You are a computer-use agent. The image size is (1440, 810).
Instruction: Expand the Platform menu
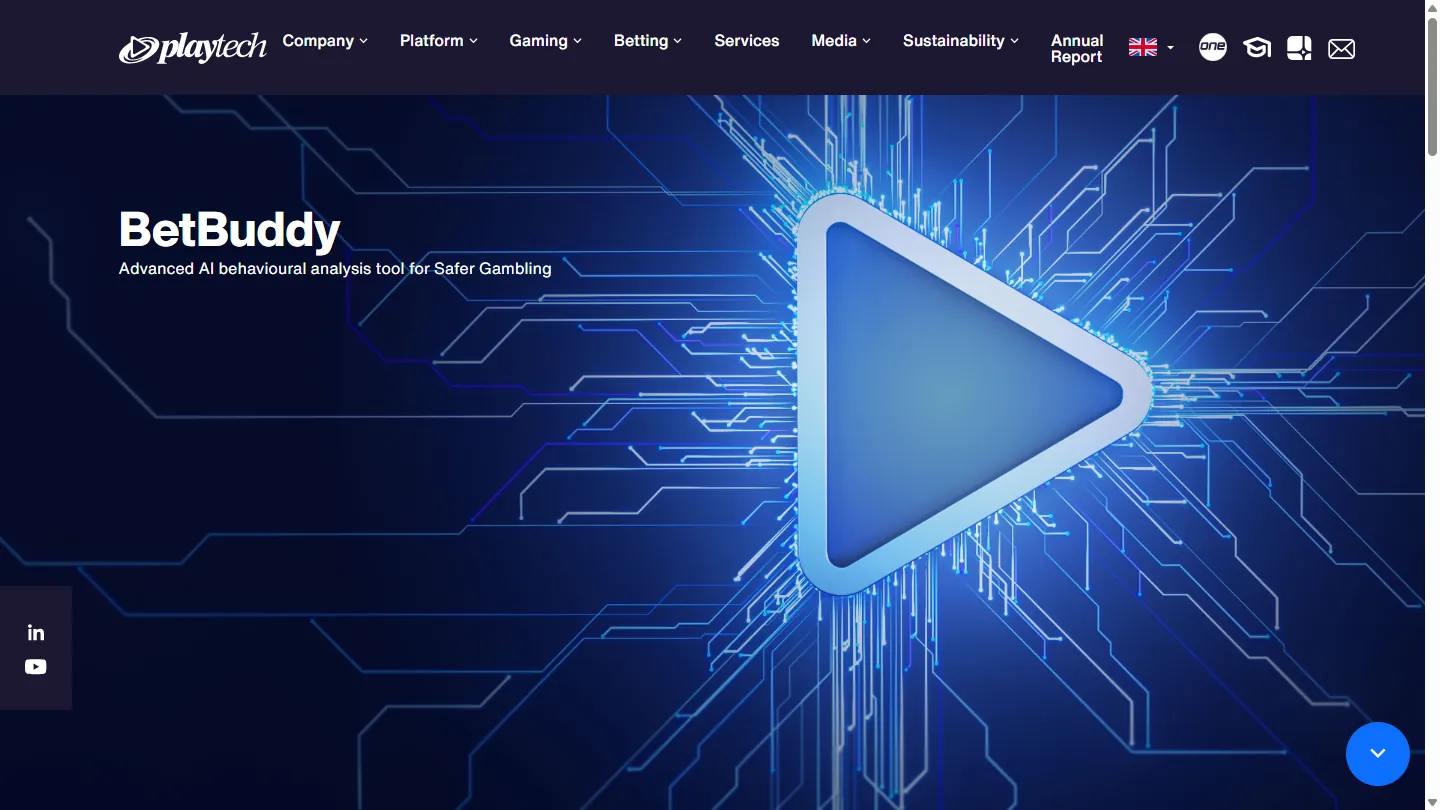(x=439, y=41)
